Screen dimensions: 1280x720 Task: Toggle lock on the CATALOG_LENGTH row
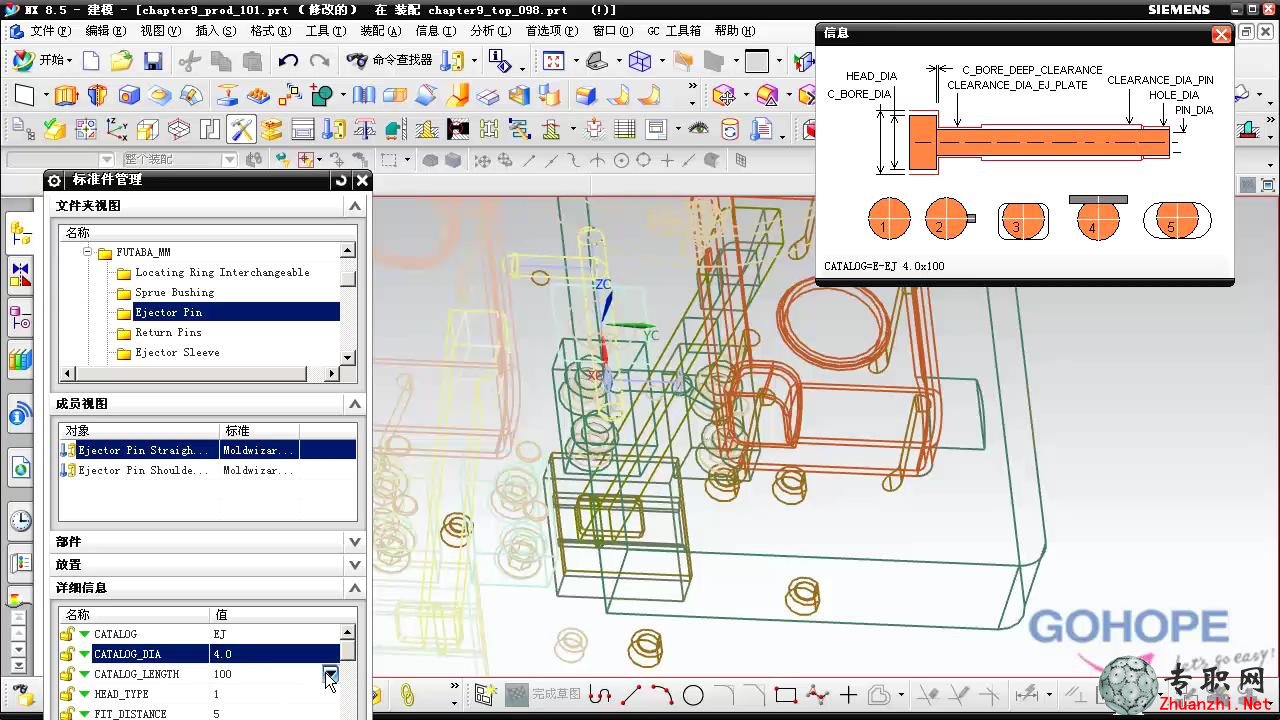point(67,674)
